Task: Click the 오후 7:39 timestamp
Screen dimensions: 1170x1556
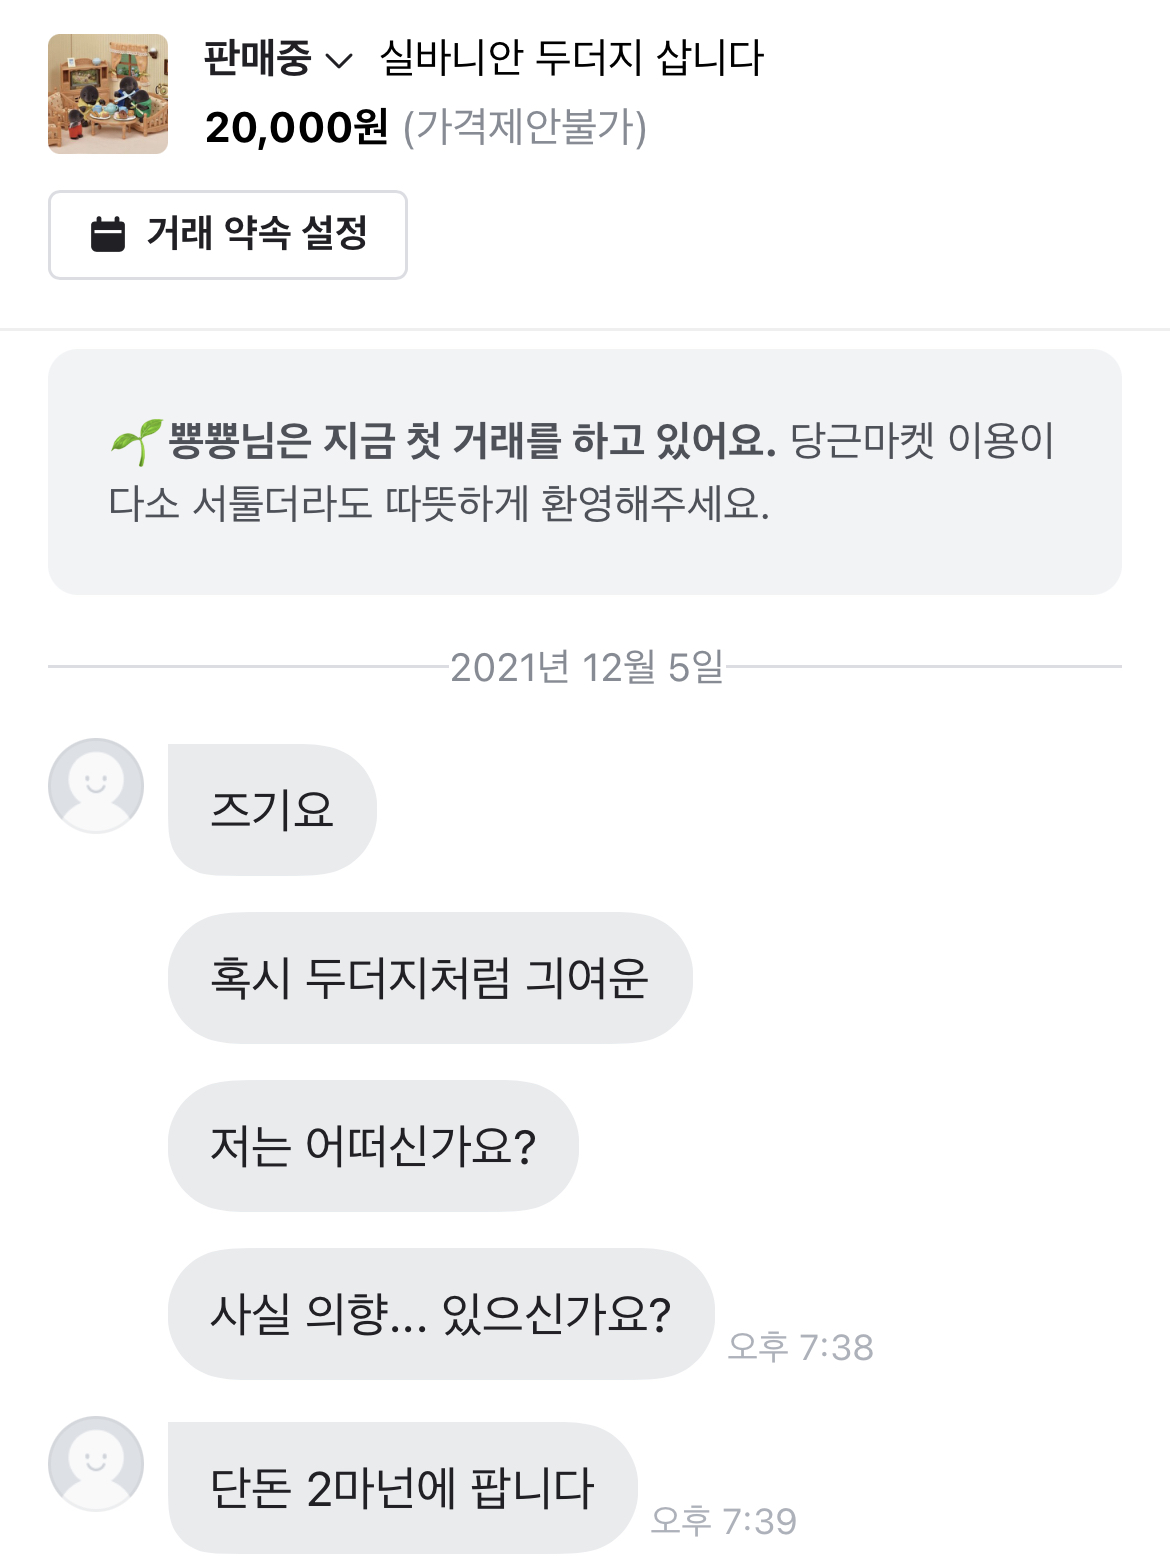Action: [x=723, y=1521]
